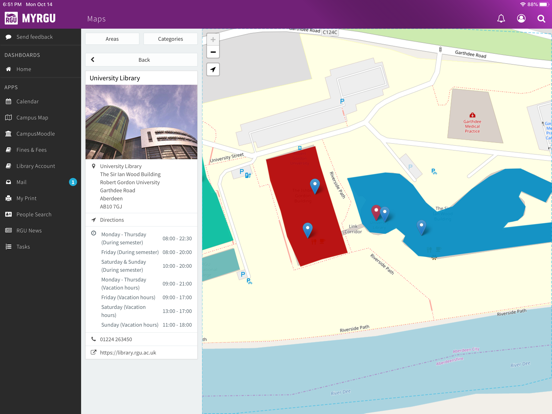Select upper blue pin on red building
The width and height of the screenshot is (552, 414).
pos(315,186)
